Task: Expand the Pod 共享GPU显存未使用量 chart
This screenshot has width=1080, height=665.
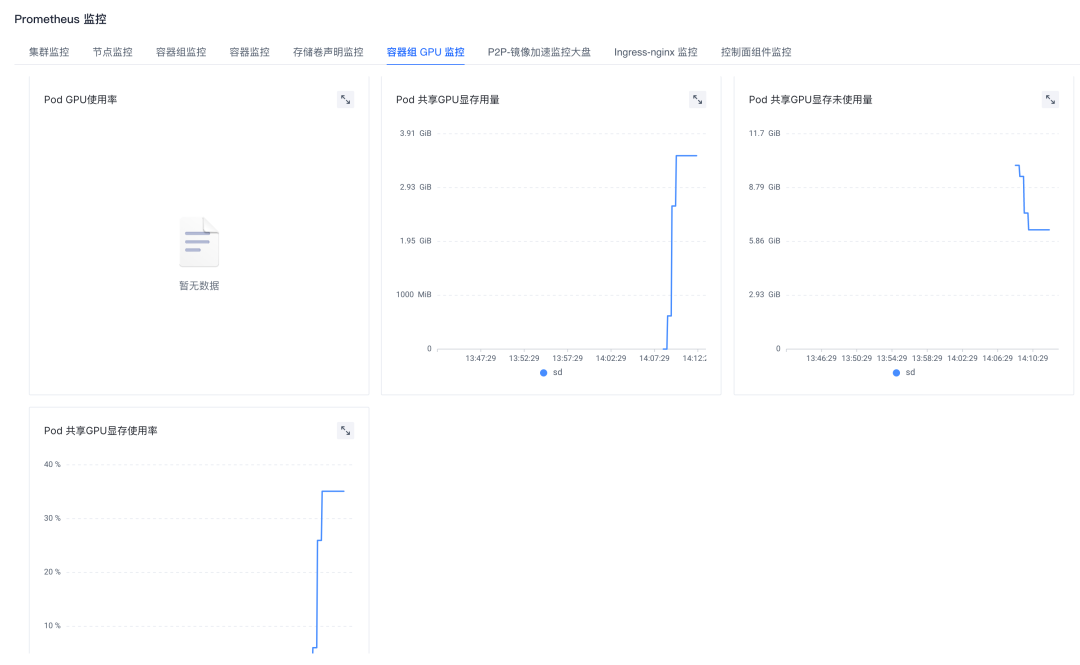Action: [1050, 99]
